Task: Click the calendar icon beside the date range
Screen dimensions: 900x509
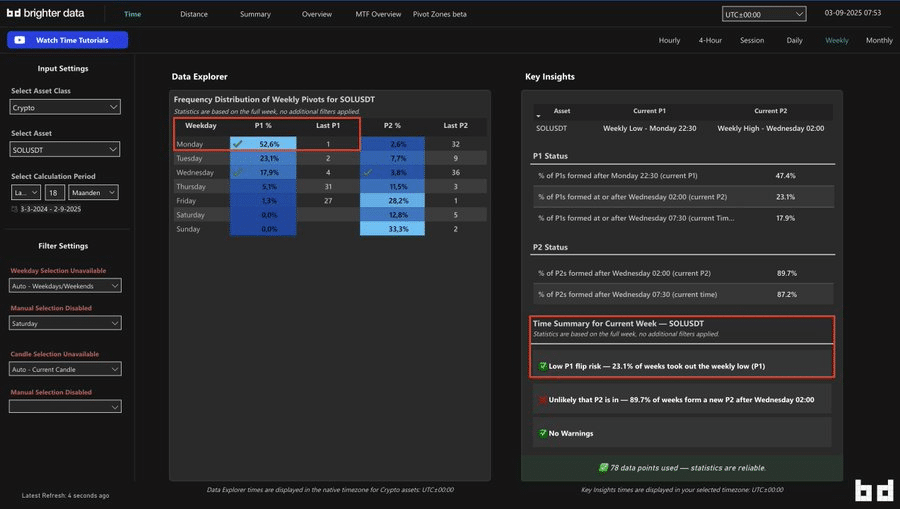Action: (14, 209)
